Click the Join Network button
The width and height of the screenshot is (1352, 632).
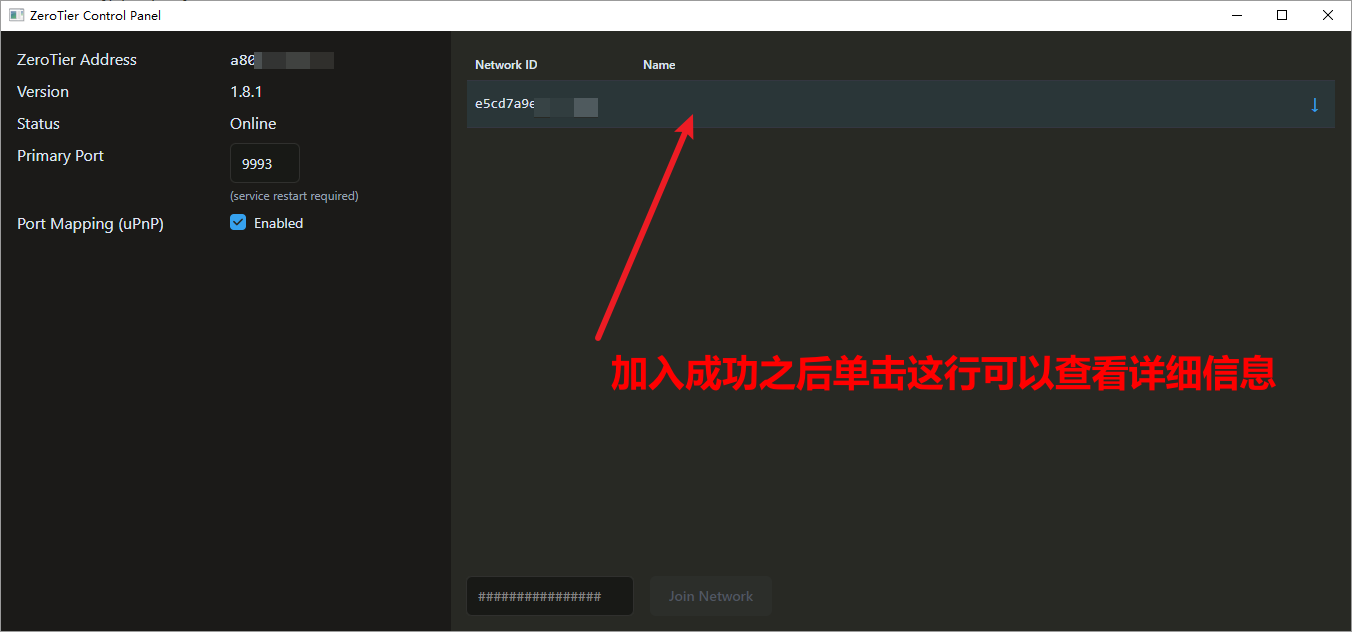click(711, 596)
